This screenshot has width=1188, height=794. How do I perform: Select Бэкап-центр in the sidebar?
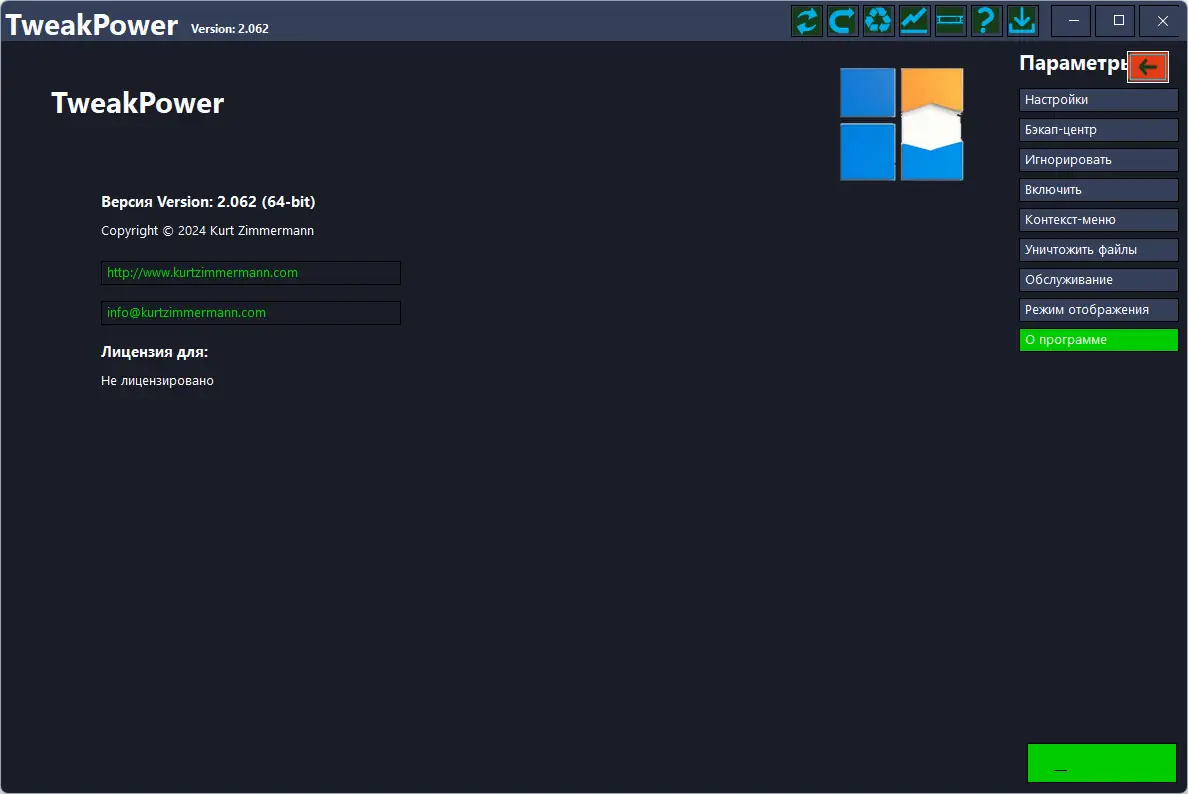[1099, 130]
